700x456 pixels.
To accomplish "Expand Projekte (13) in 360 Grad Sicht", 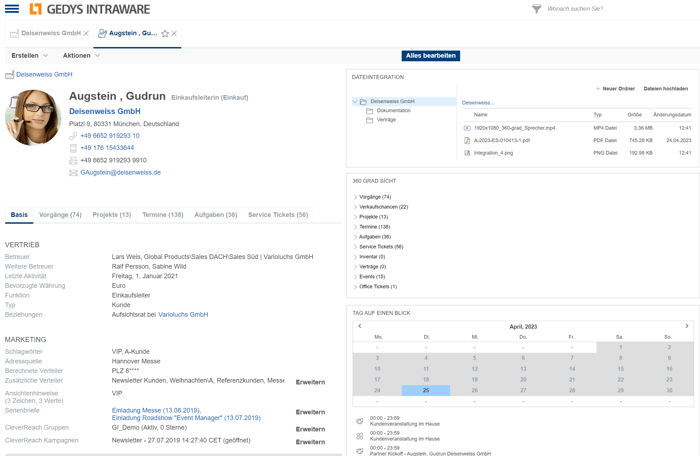I will point(355,217).
